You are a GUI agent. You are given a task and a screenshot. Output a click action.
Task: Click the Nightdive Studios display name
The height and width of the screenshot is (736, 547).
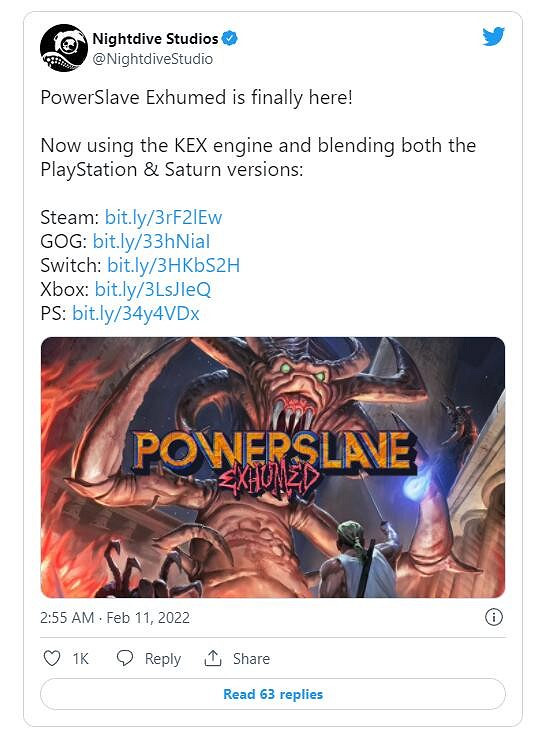[155, 38]
